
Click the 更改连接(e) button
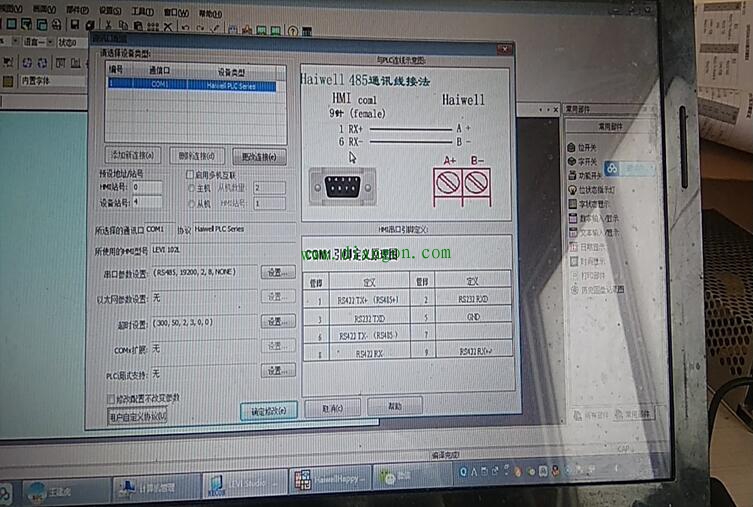[x=260, y=157]
